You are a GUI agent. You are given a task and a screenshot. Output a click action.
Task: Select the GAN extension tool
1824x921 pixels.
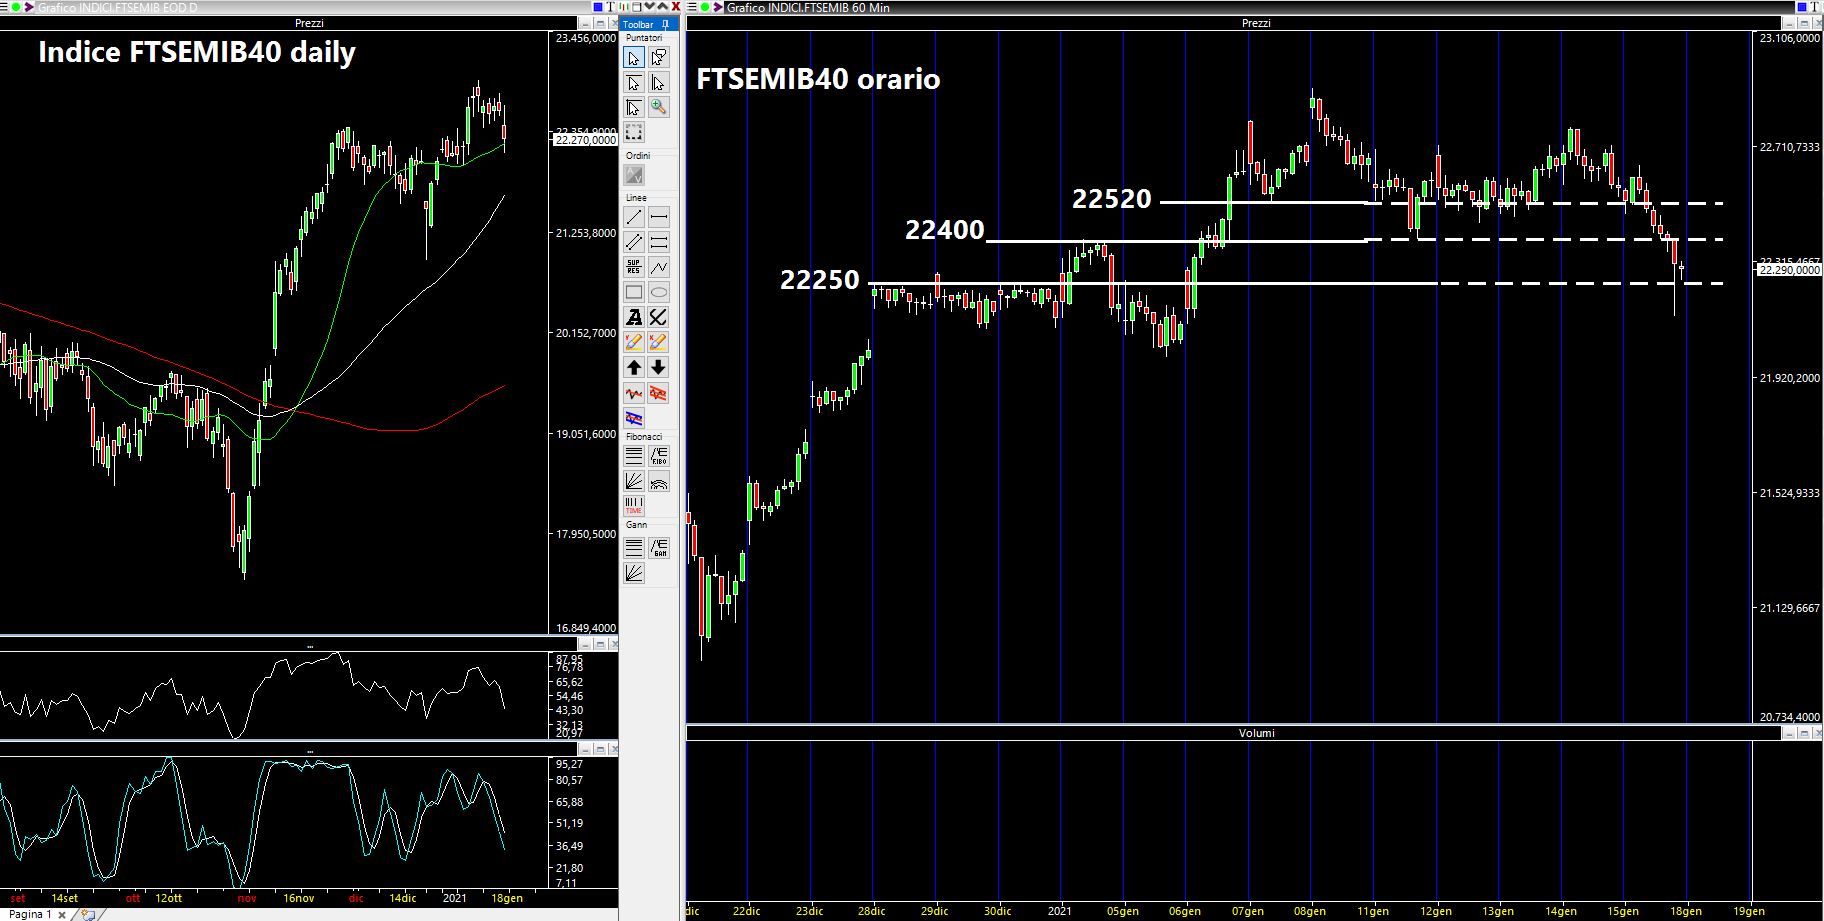658,548
